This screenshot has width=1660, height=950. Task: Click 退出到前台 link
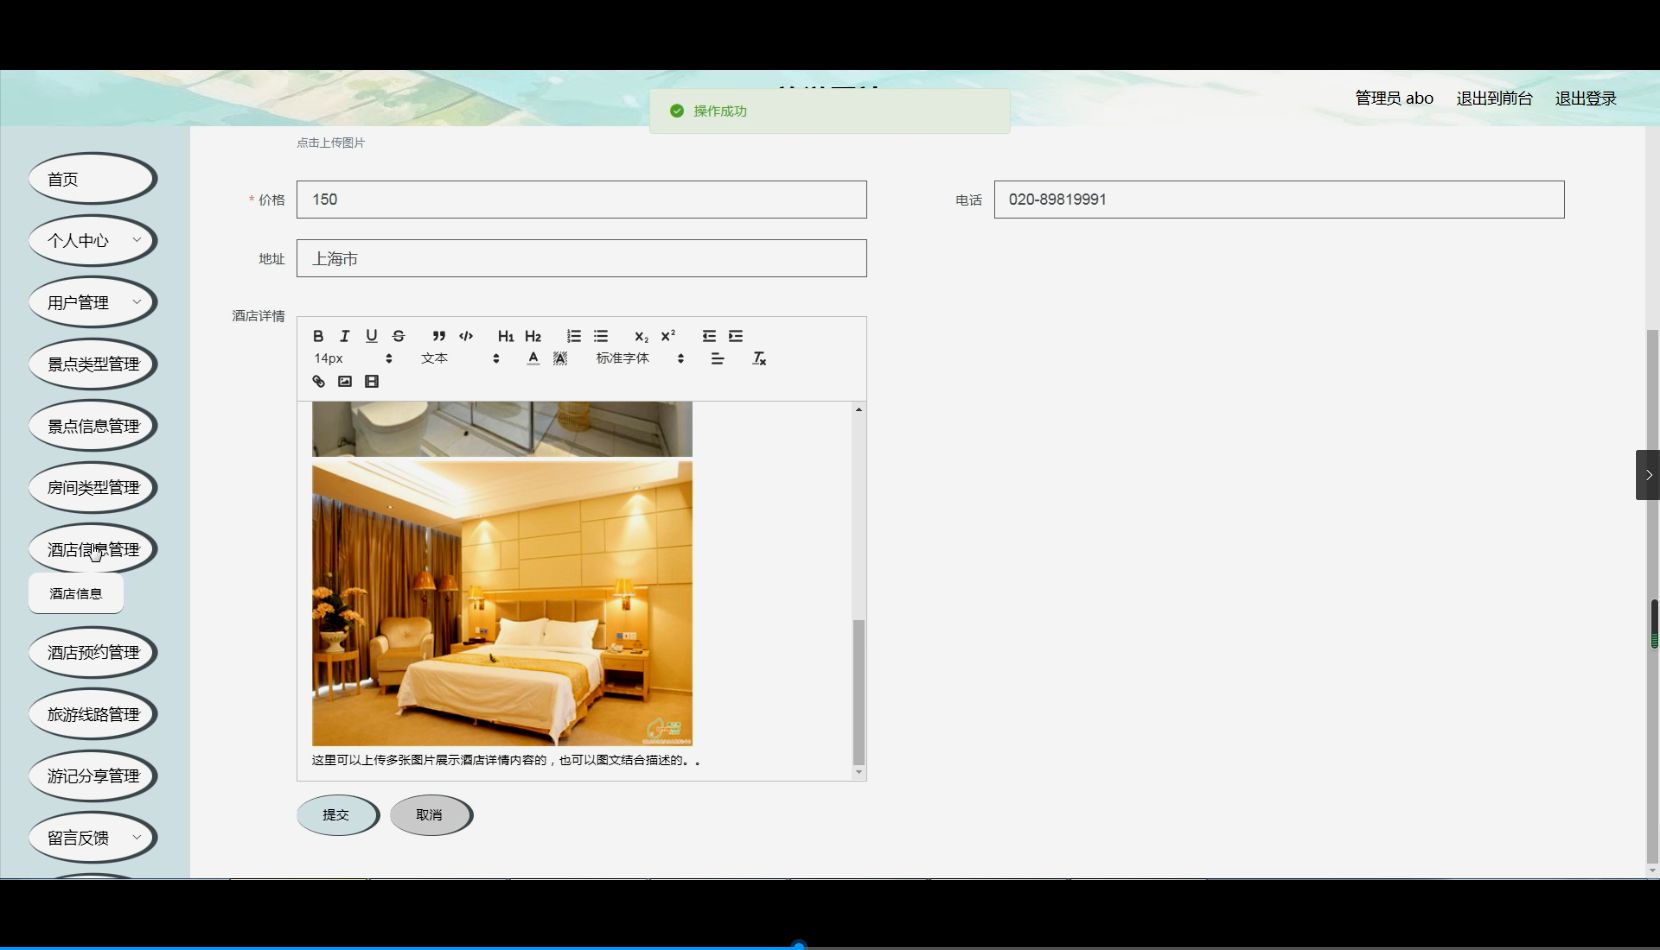coord(1494,98)
